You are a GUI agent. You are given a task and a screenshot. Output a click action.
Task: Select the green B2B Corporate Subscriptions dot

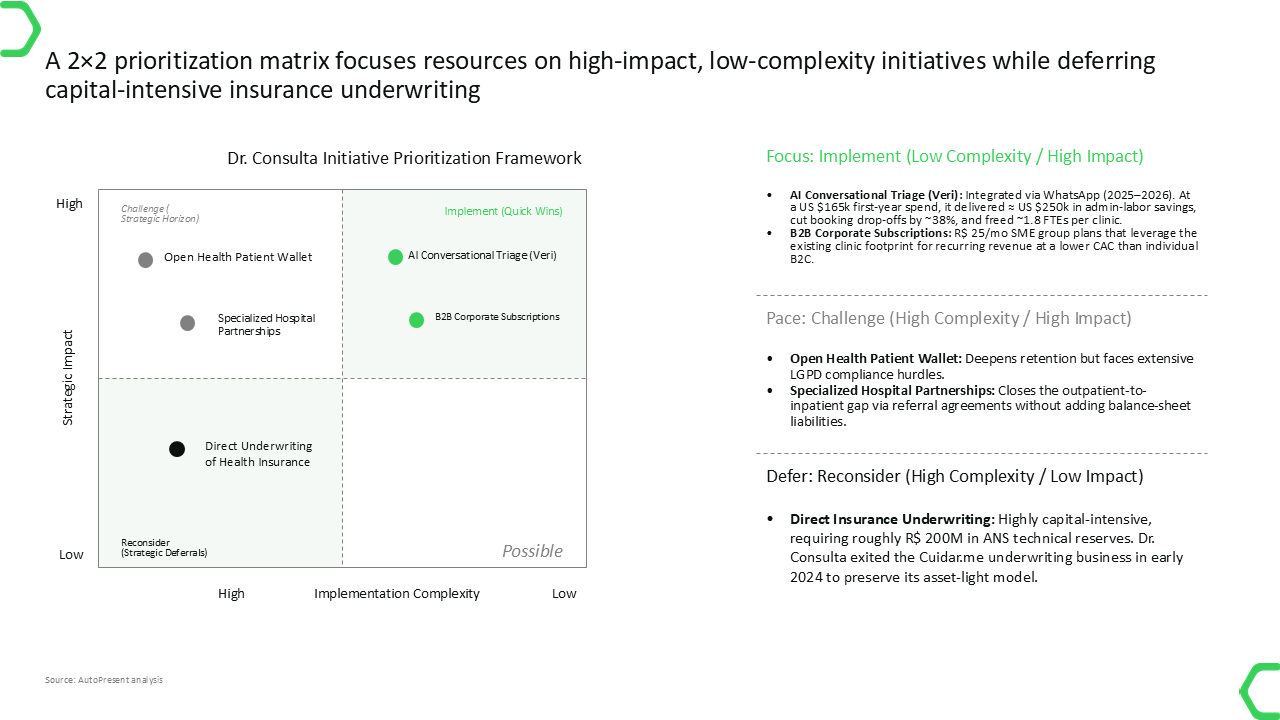point(416,320)
